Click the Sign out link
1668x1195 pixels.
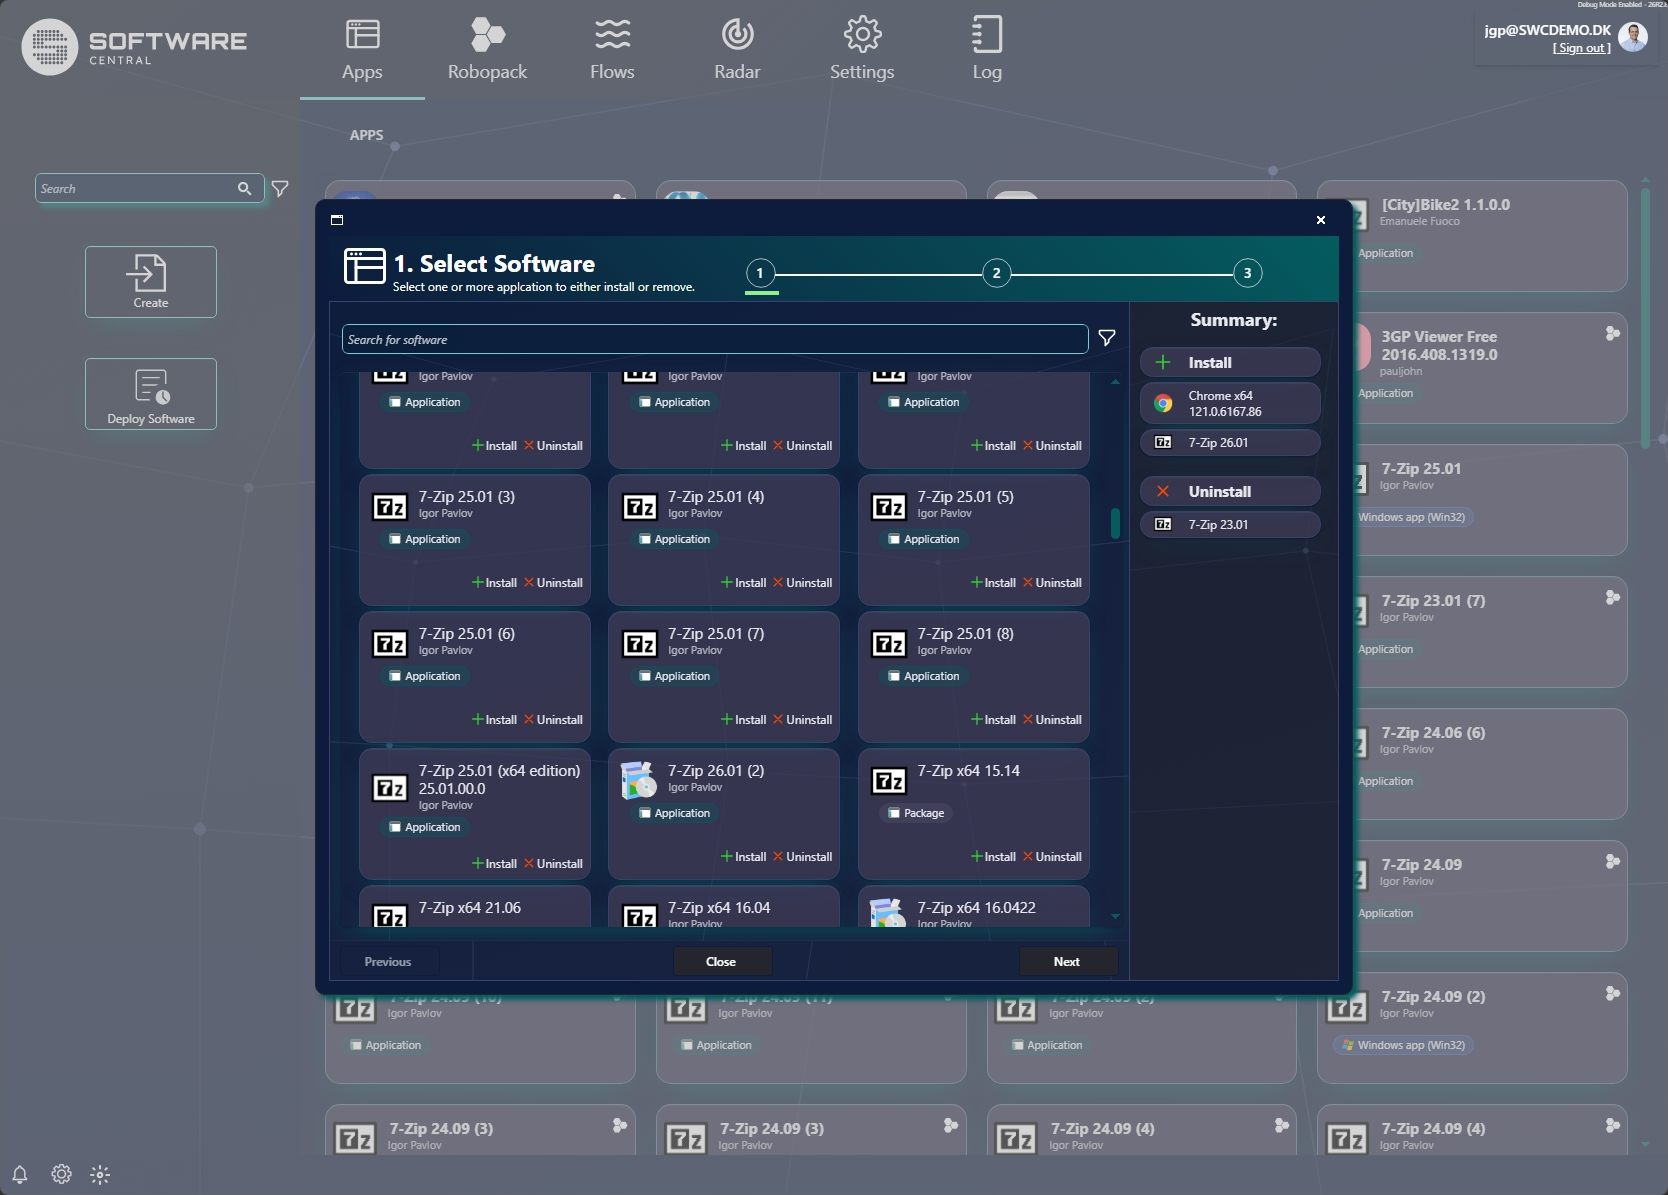pyautogui.click(x=1581, y=48)
